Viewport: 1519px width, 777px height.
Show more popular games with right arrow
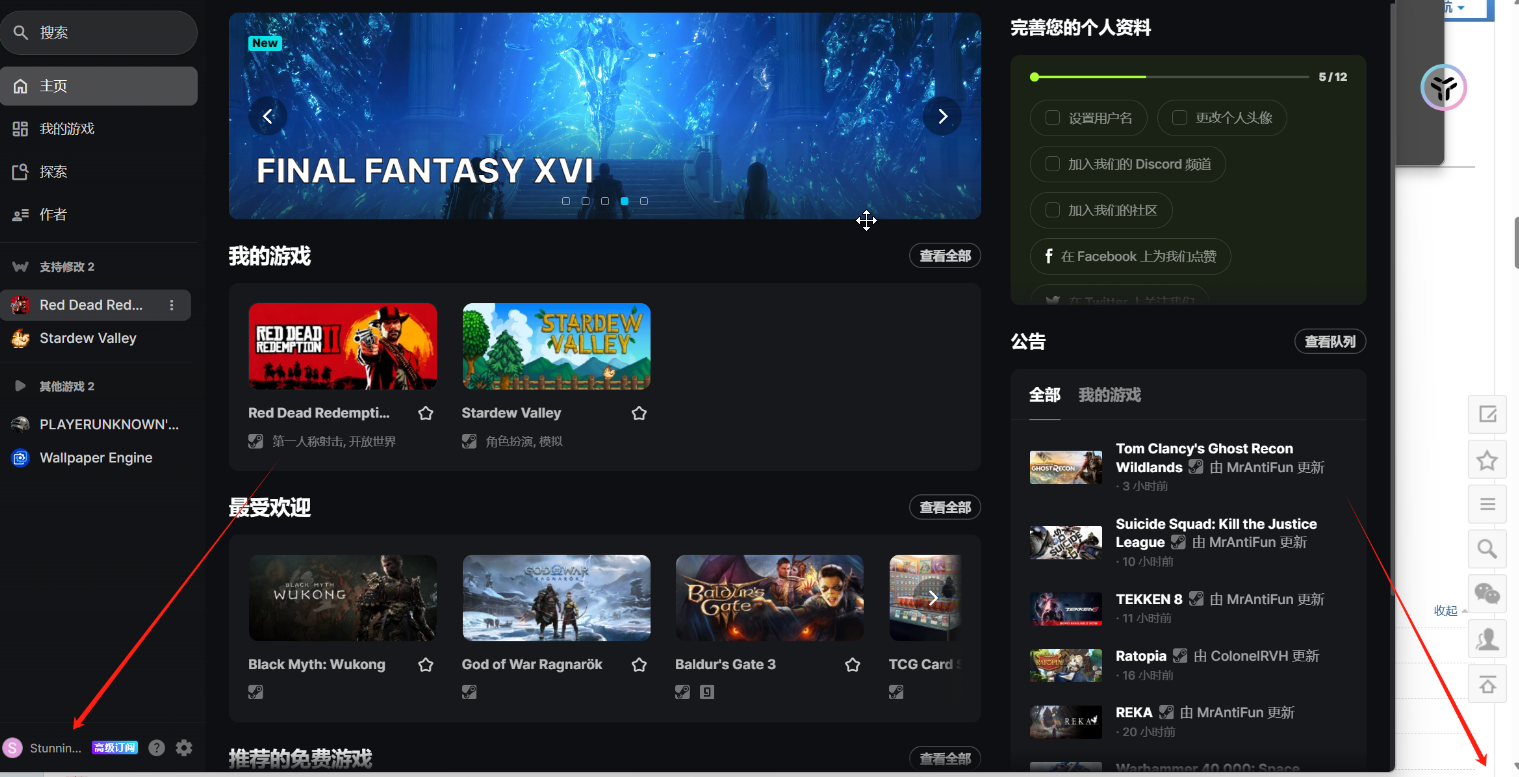[x=933, y=598]
